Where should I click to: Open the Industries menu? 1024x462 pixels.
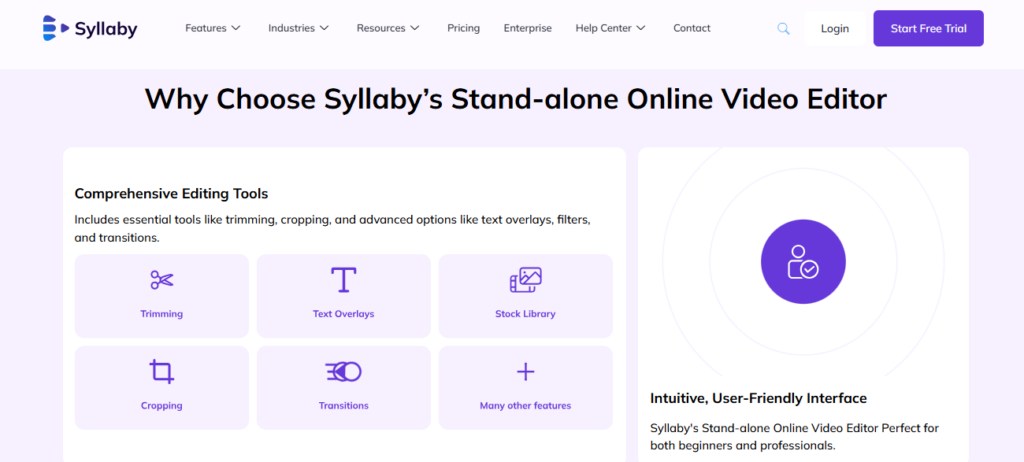(x=298, y=28)
